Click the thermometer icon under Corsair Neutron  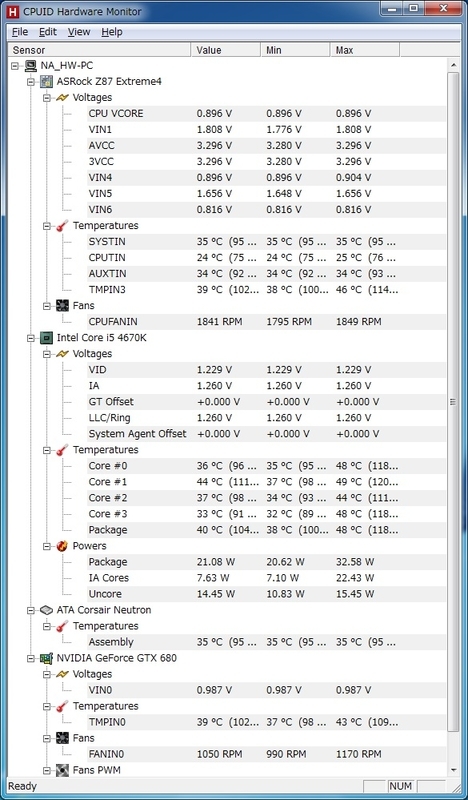(x=62, y=626)
